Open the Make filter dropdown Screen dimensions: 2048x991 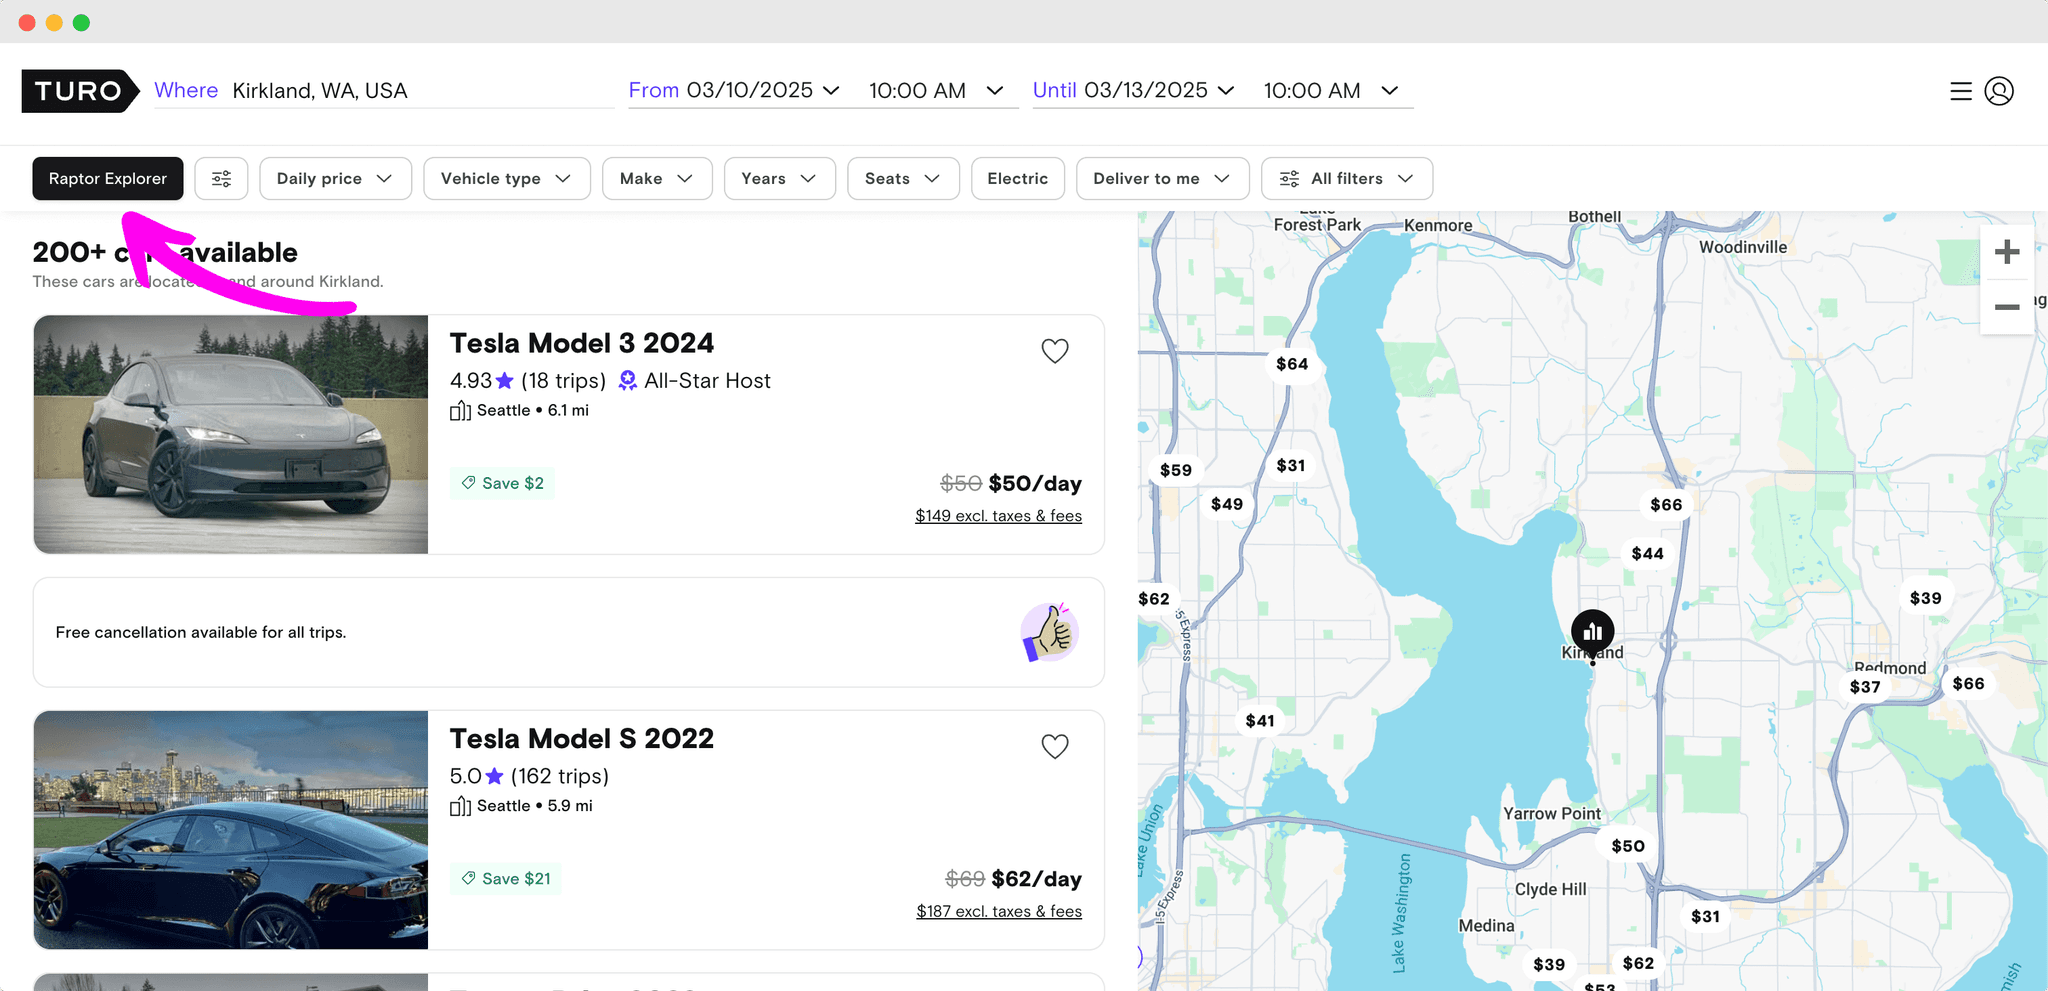click(x=657, y=178)
